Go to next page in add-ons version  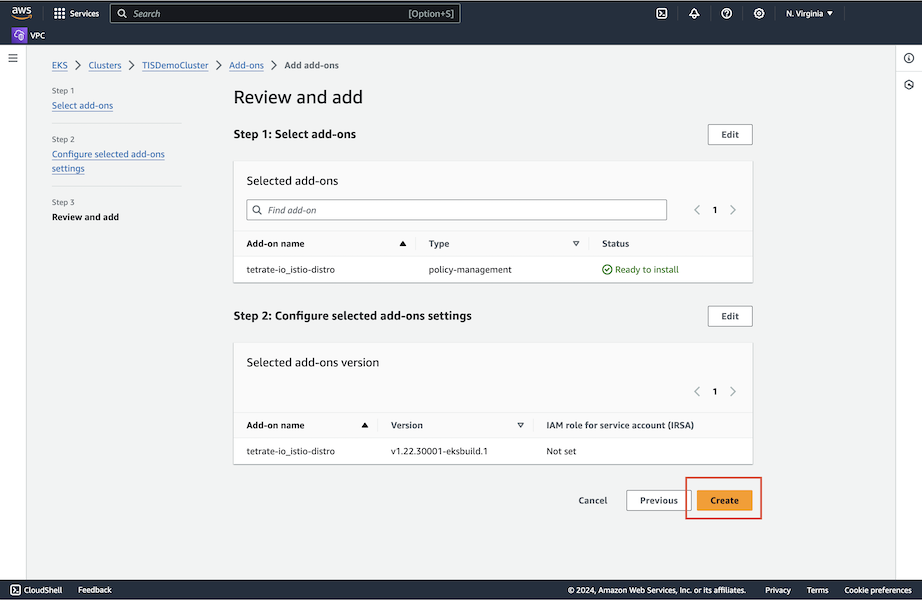pos(733,392)
